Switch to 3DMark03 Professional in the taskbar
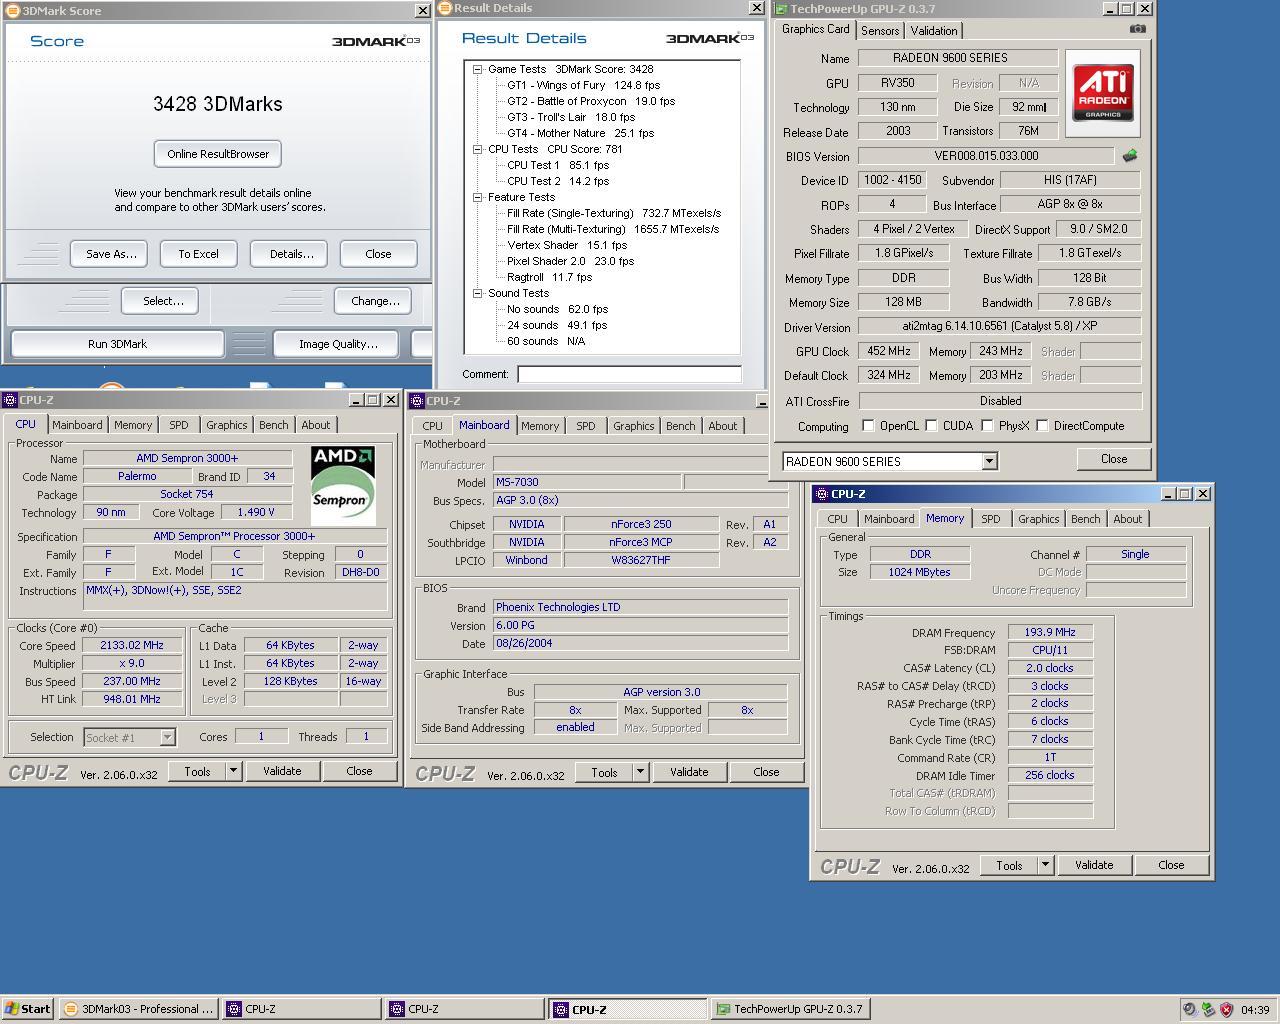 [x=138, y=1009]
